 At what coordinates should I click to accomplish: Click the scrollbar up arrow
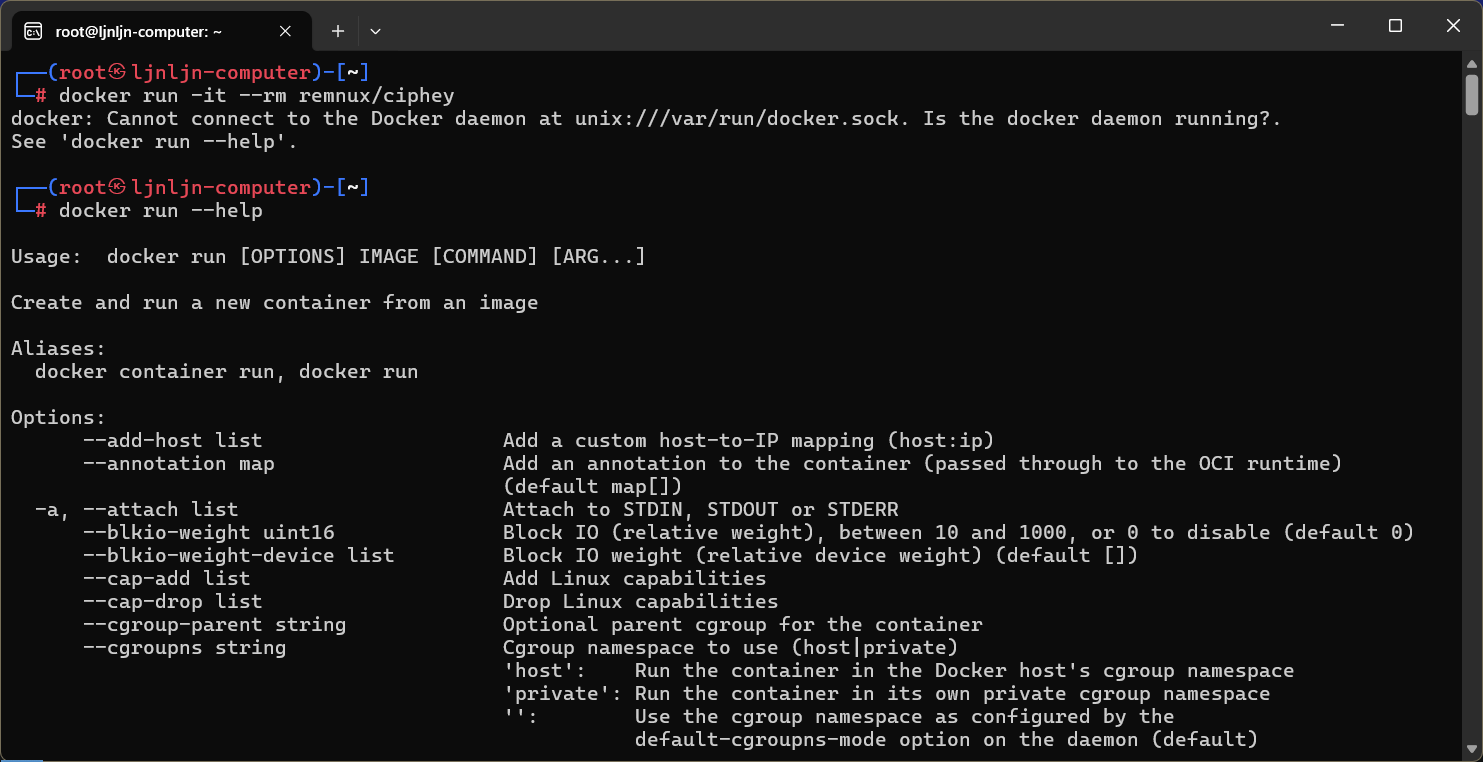point(1471,62)
